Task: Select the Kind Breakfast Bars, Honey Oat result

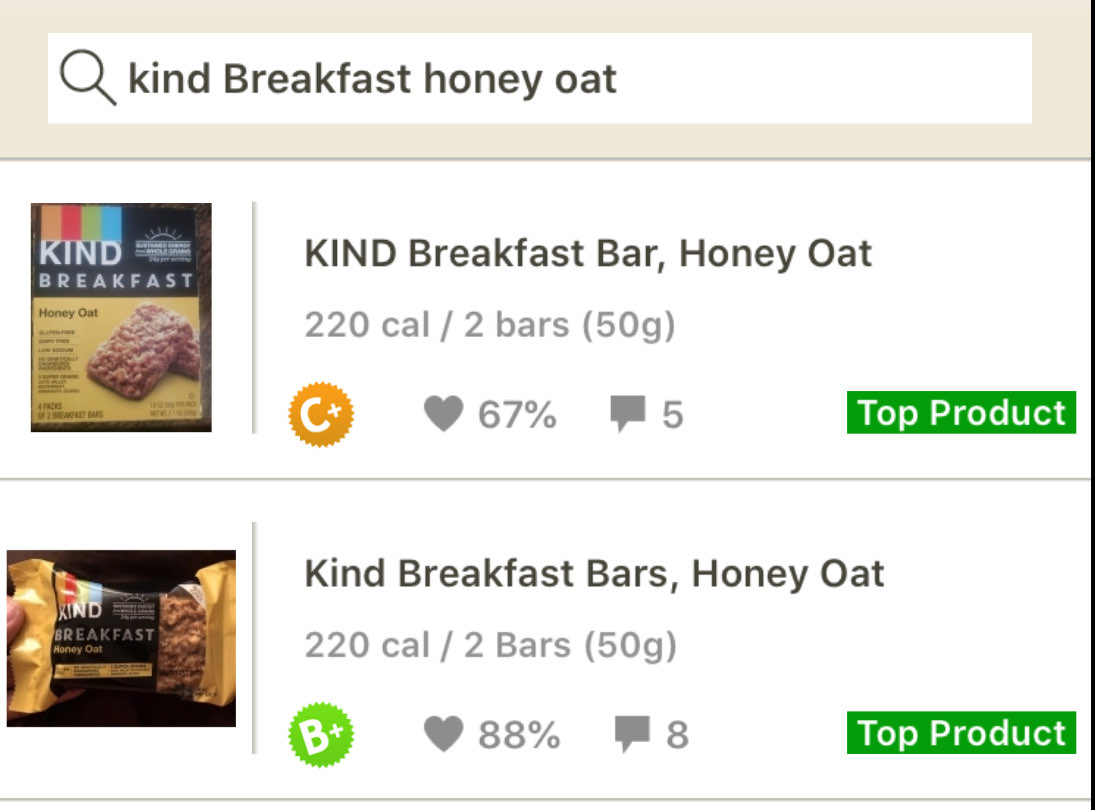Action: (x=593, y=573)
